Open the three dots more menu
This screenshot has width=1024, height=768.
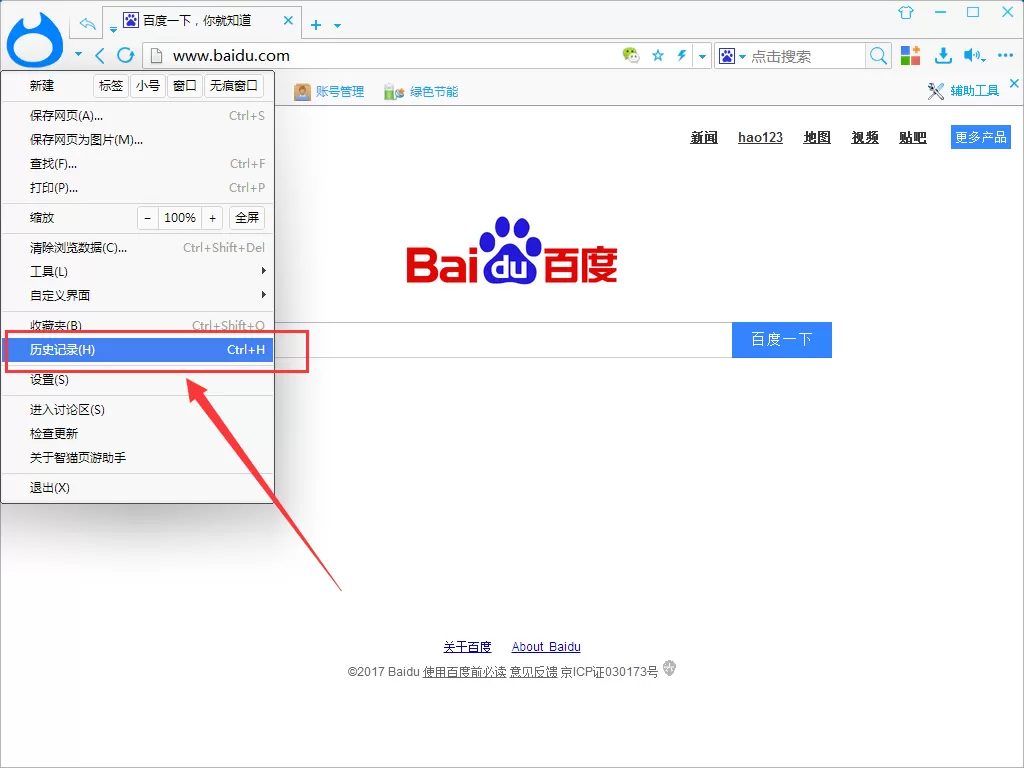(x=1005, y=56)
